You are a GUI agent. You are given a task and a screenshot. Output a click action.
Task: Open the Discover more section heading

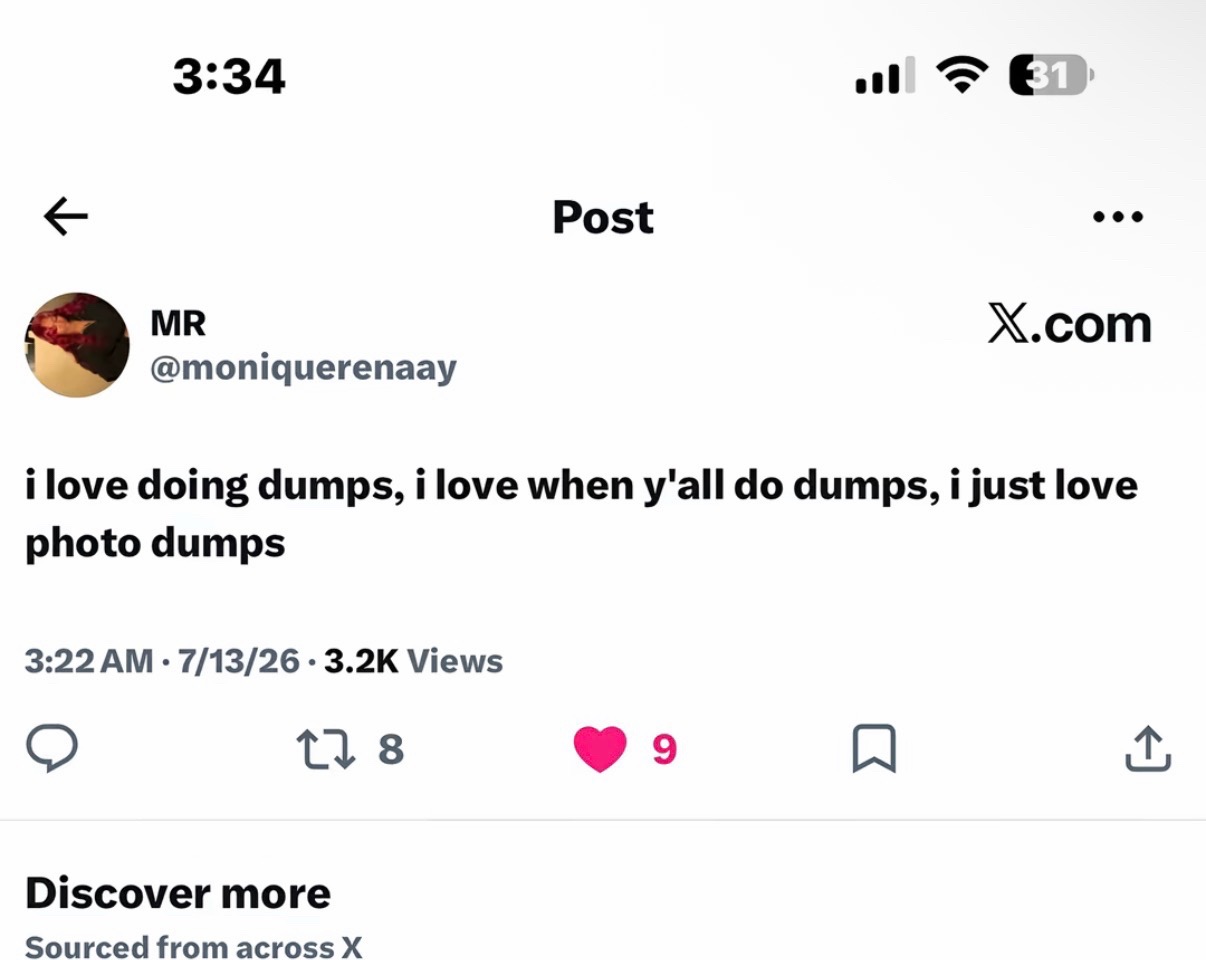click(178, 893)
